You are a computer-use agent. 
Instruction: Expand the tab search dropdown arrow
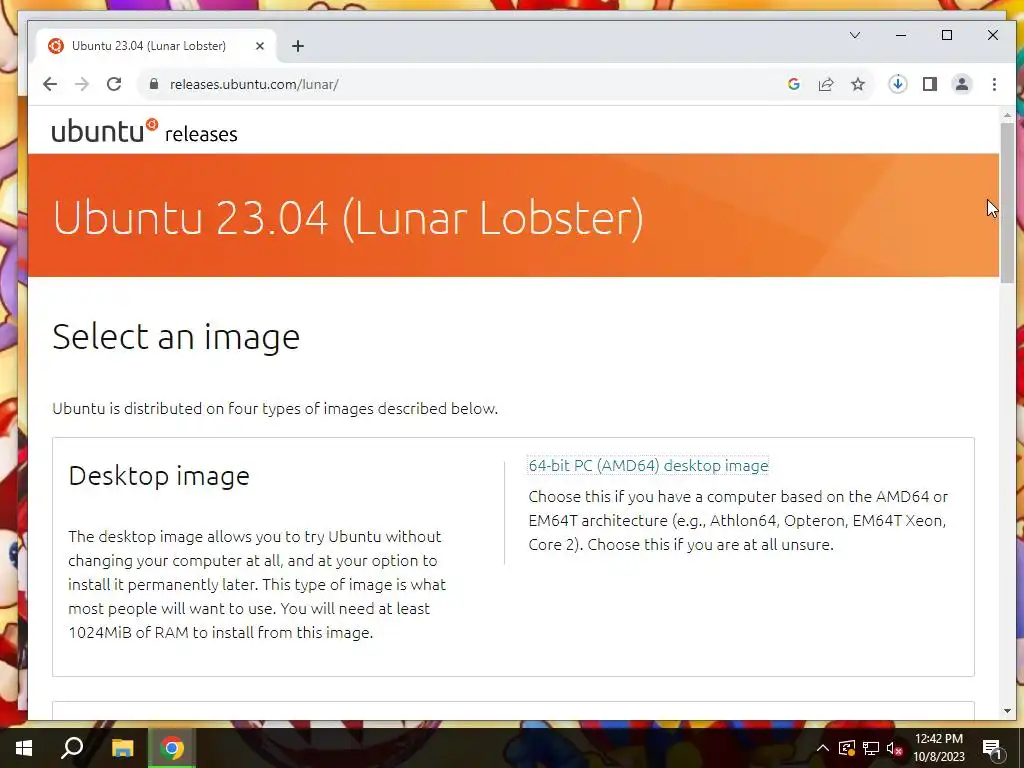tap(855, 35)
